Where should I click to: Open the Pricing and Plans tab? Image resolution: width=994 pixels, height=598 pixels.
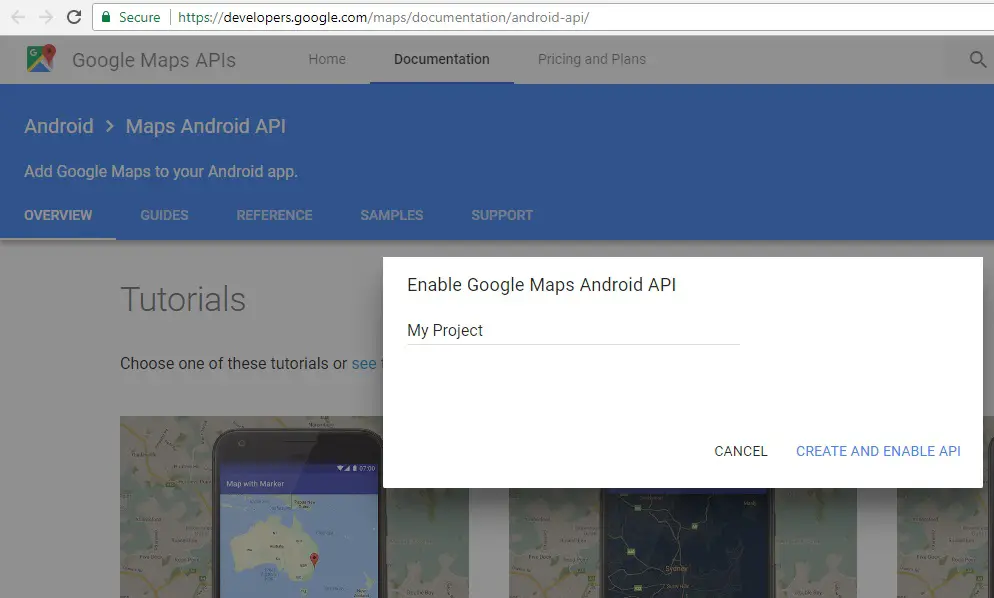coord(591,59)
